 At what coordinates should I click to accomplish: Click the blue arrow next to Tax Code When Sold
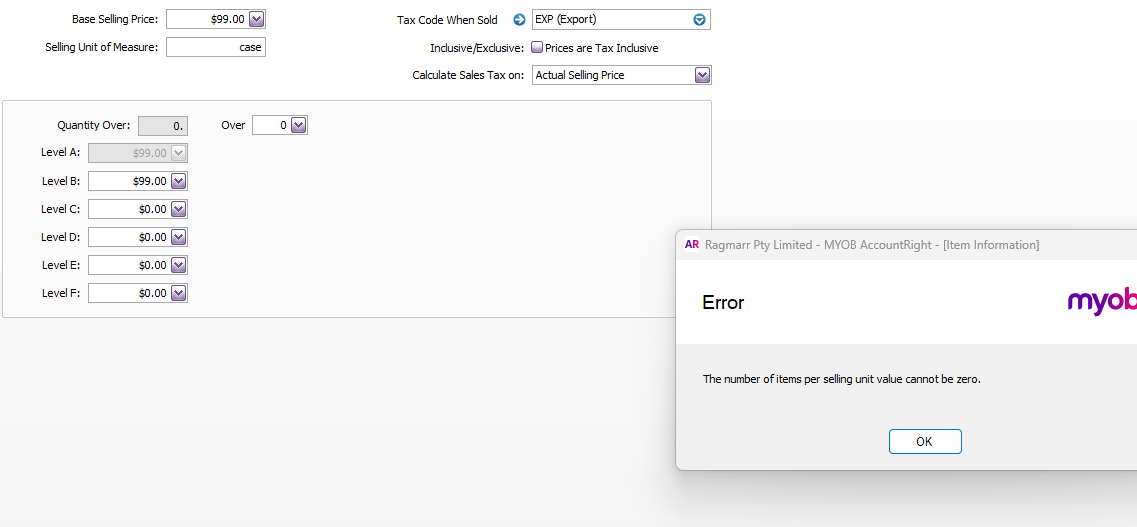(x=519, y=20)
